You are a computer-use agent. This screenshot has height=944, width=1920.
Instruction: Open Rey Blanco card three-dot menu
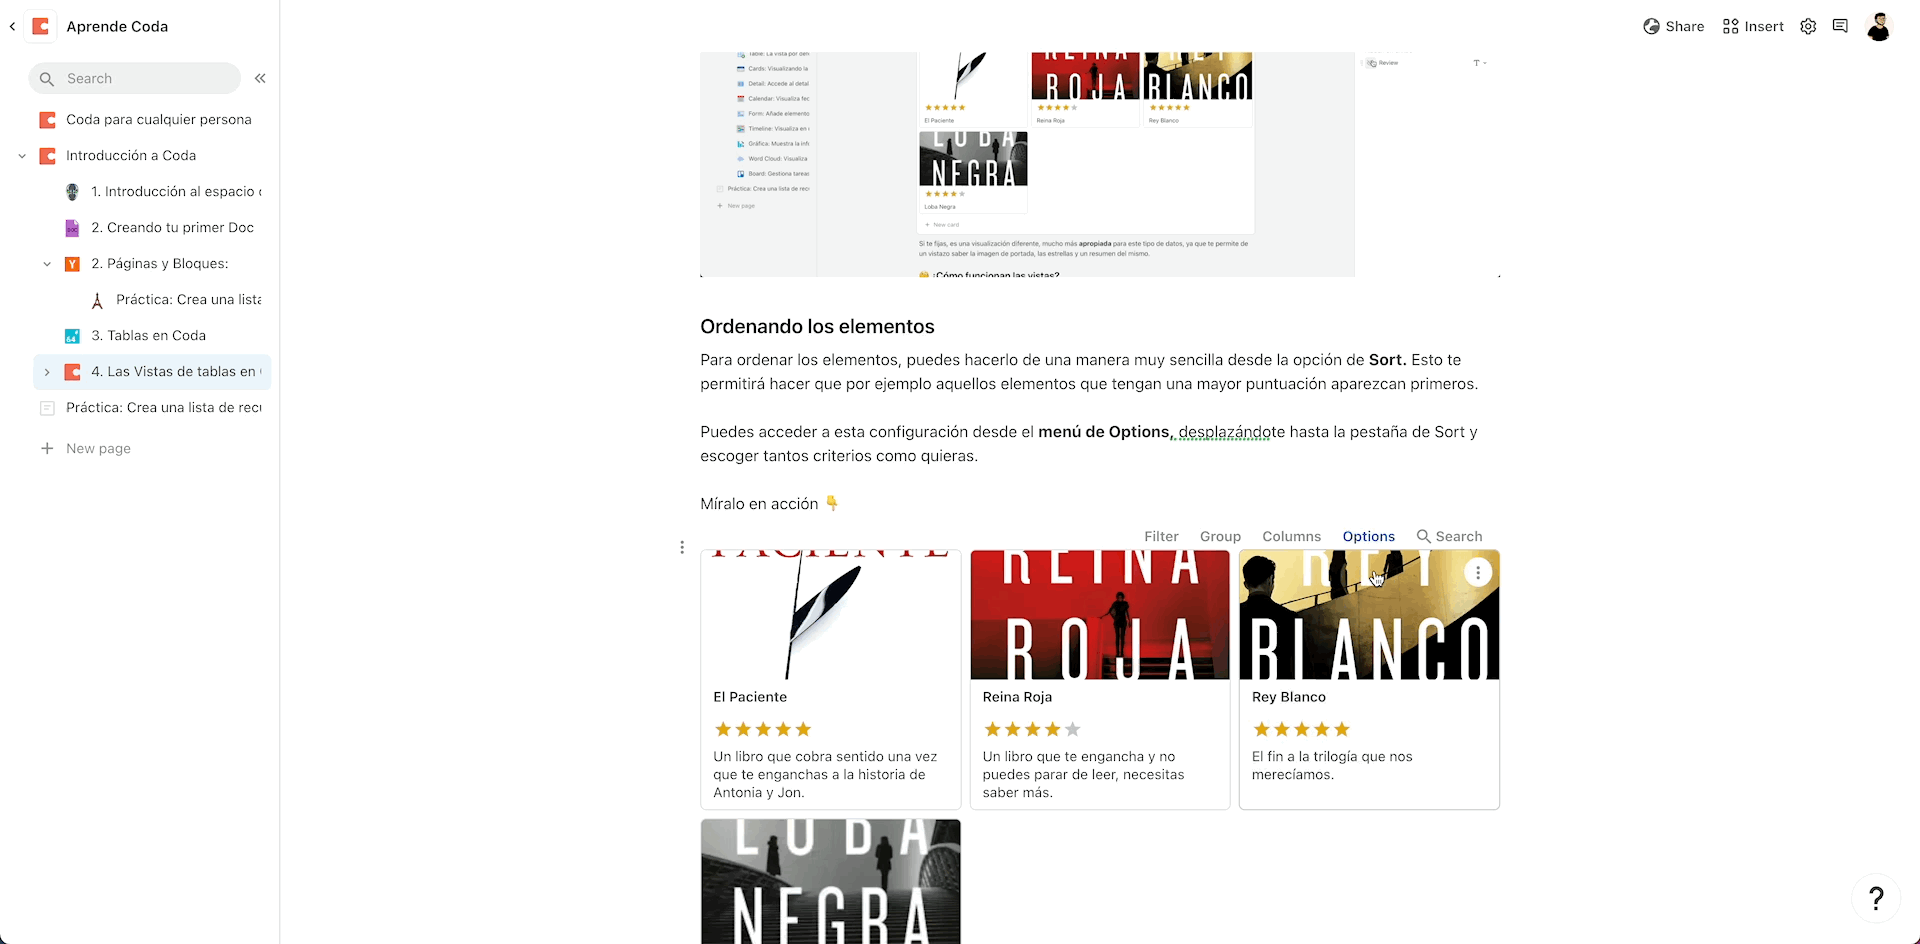[x=1478, y=572]
